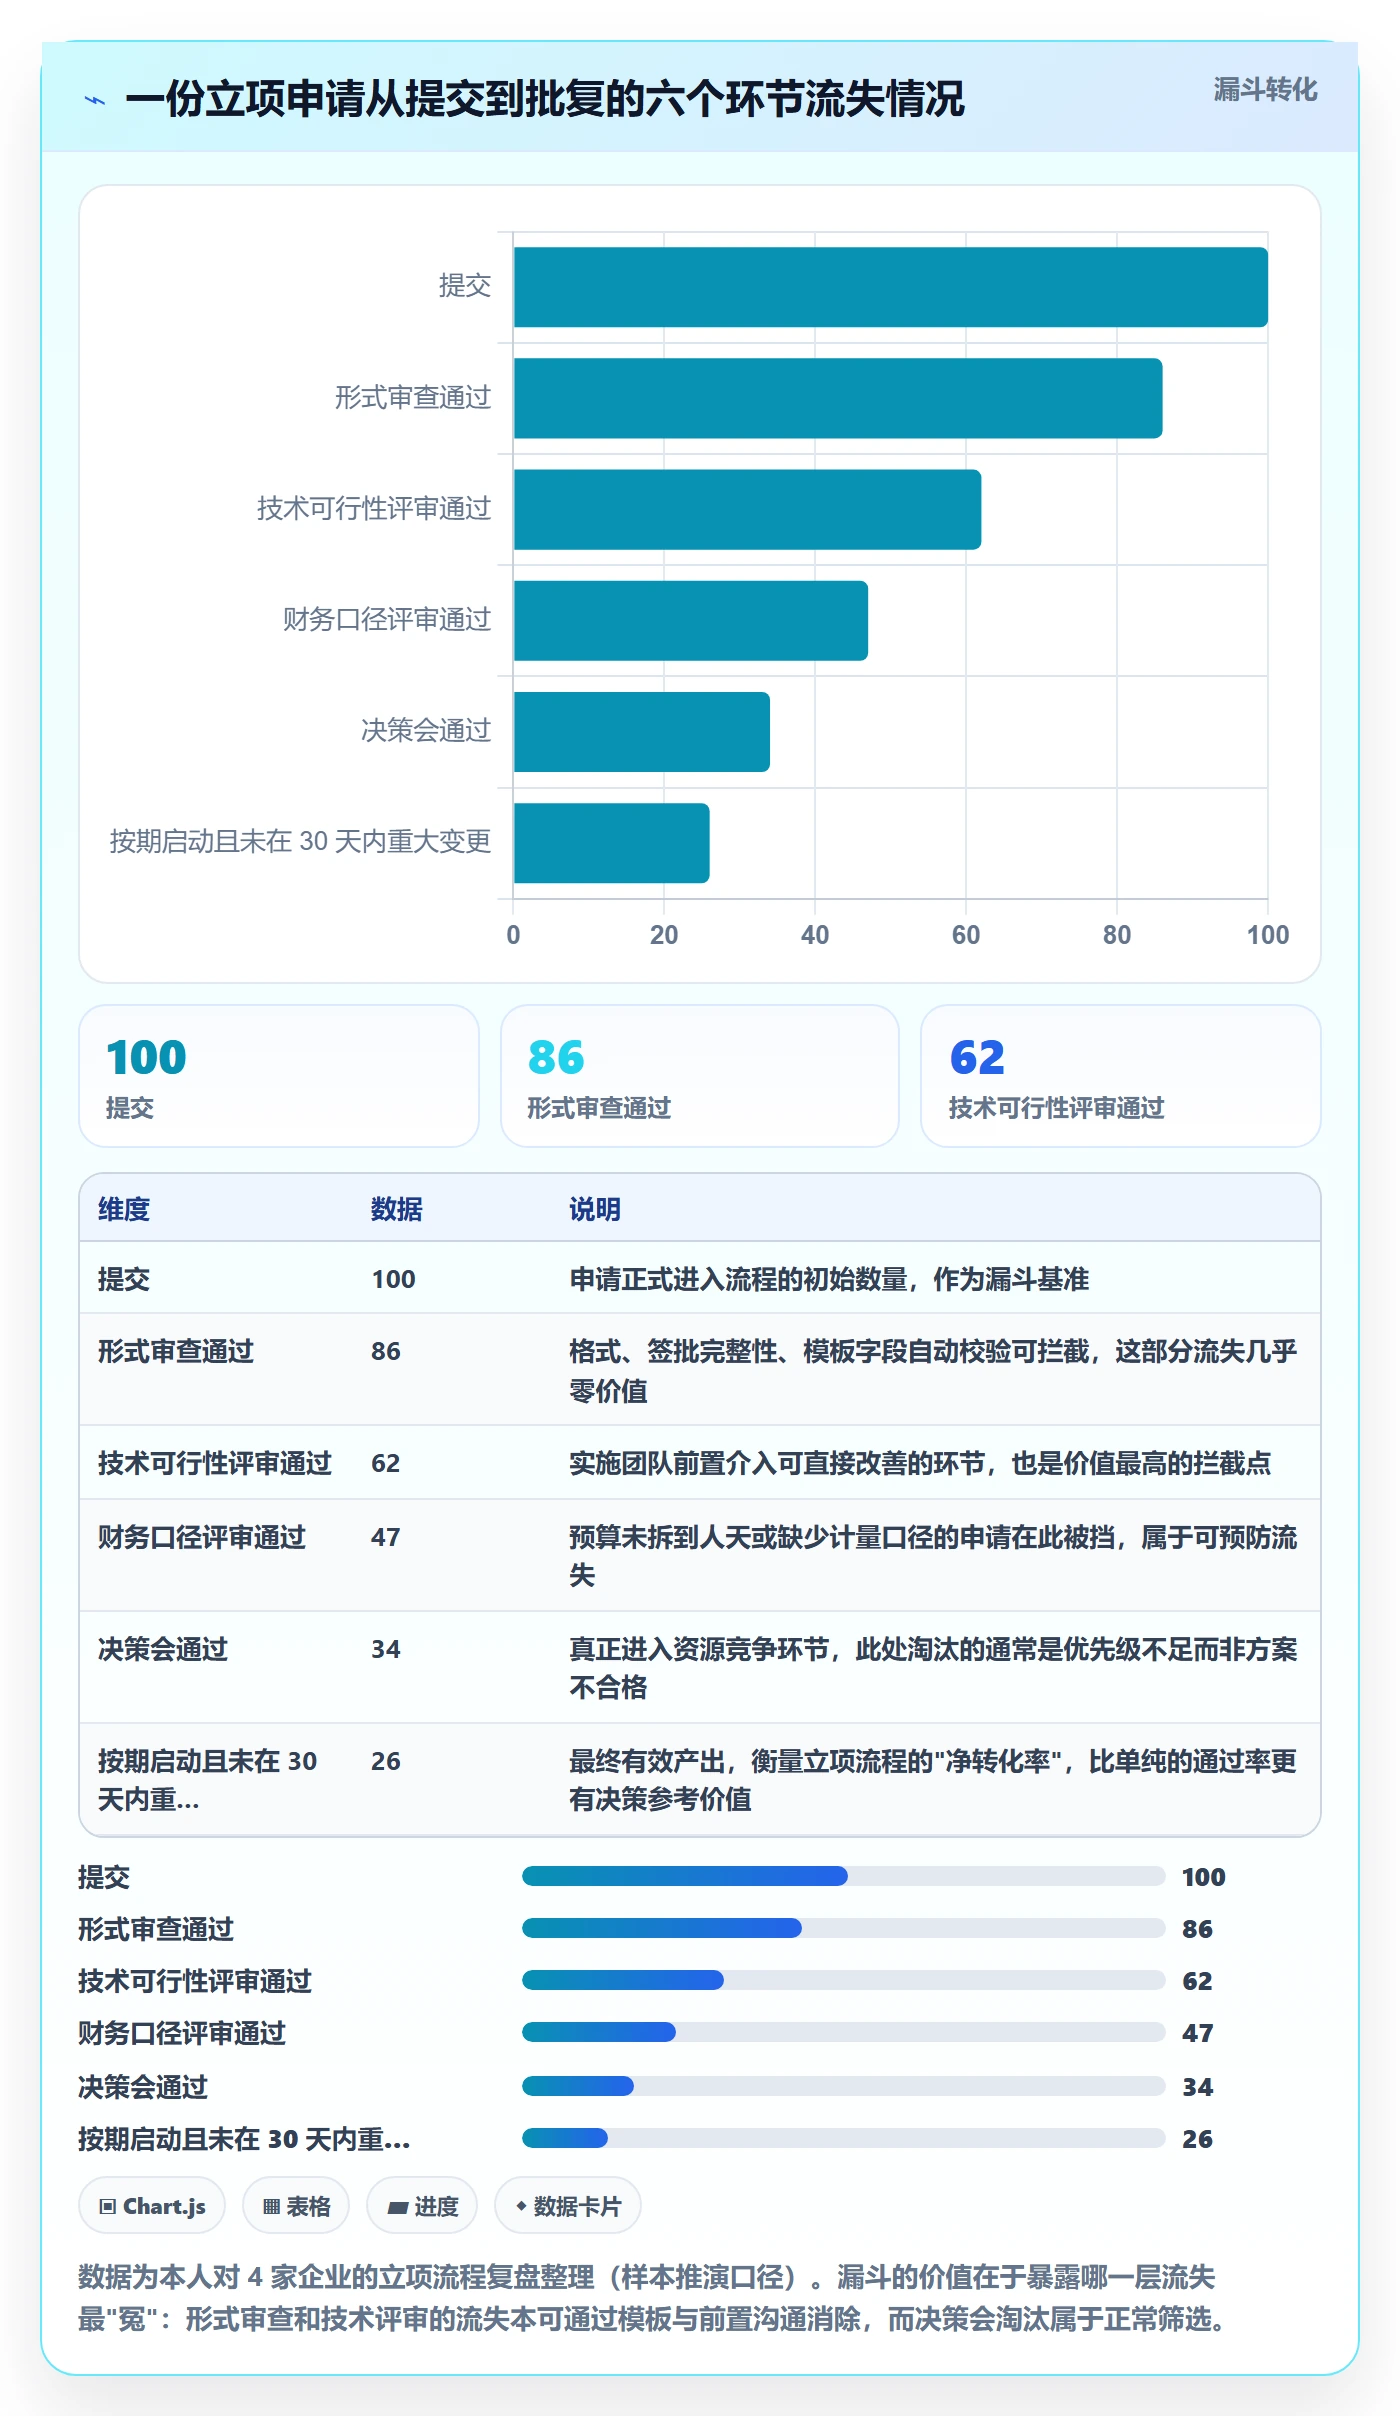Click the 说明 column header
The height and width of the screenshot is (2416, 1400).
(595, 1209)
